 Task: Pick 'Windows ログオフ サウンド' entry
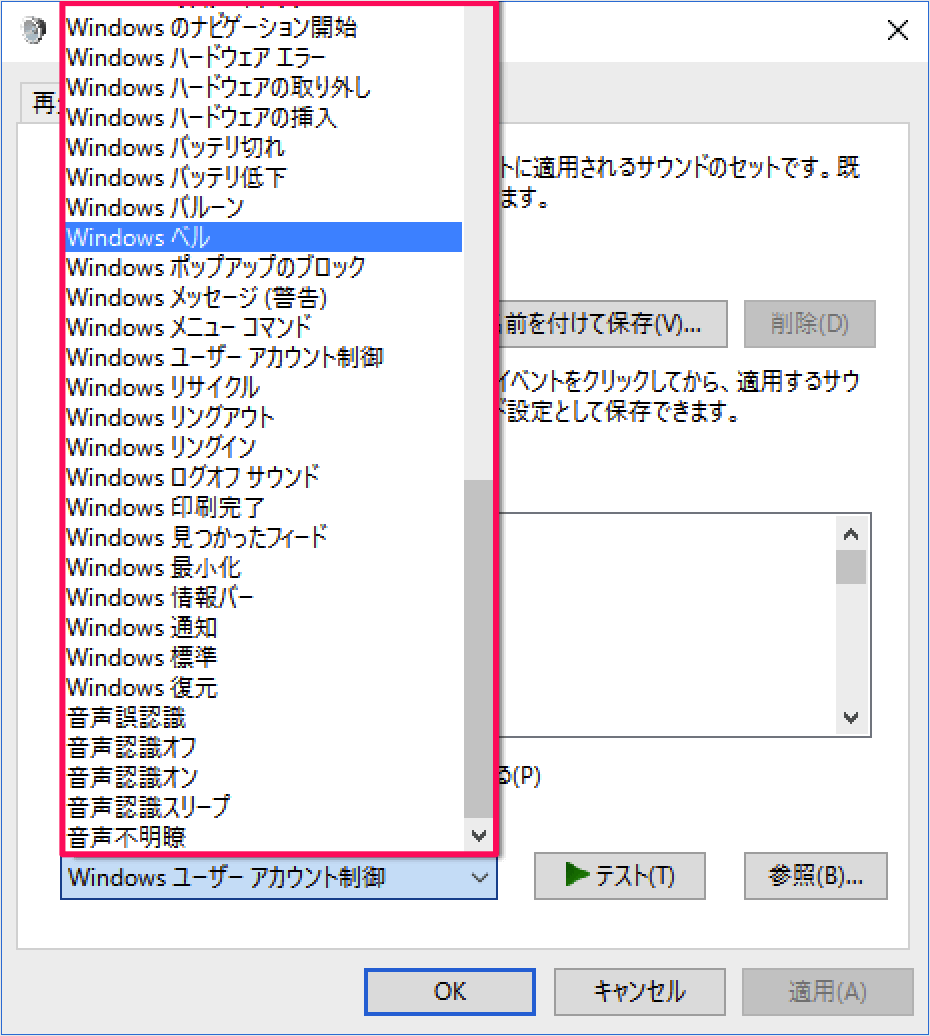[264, 477]
